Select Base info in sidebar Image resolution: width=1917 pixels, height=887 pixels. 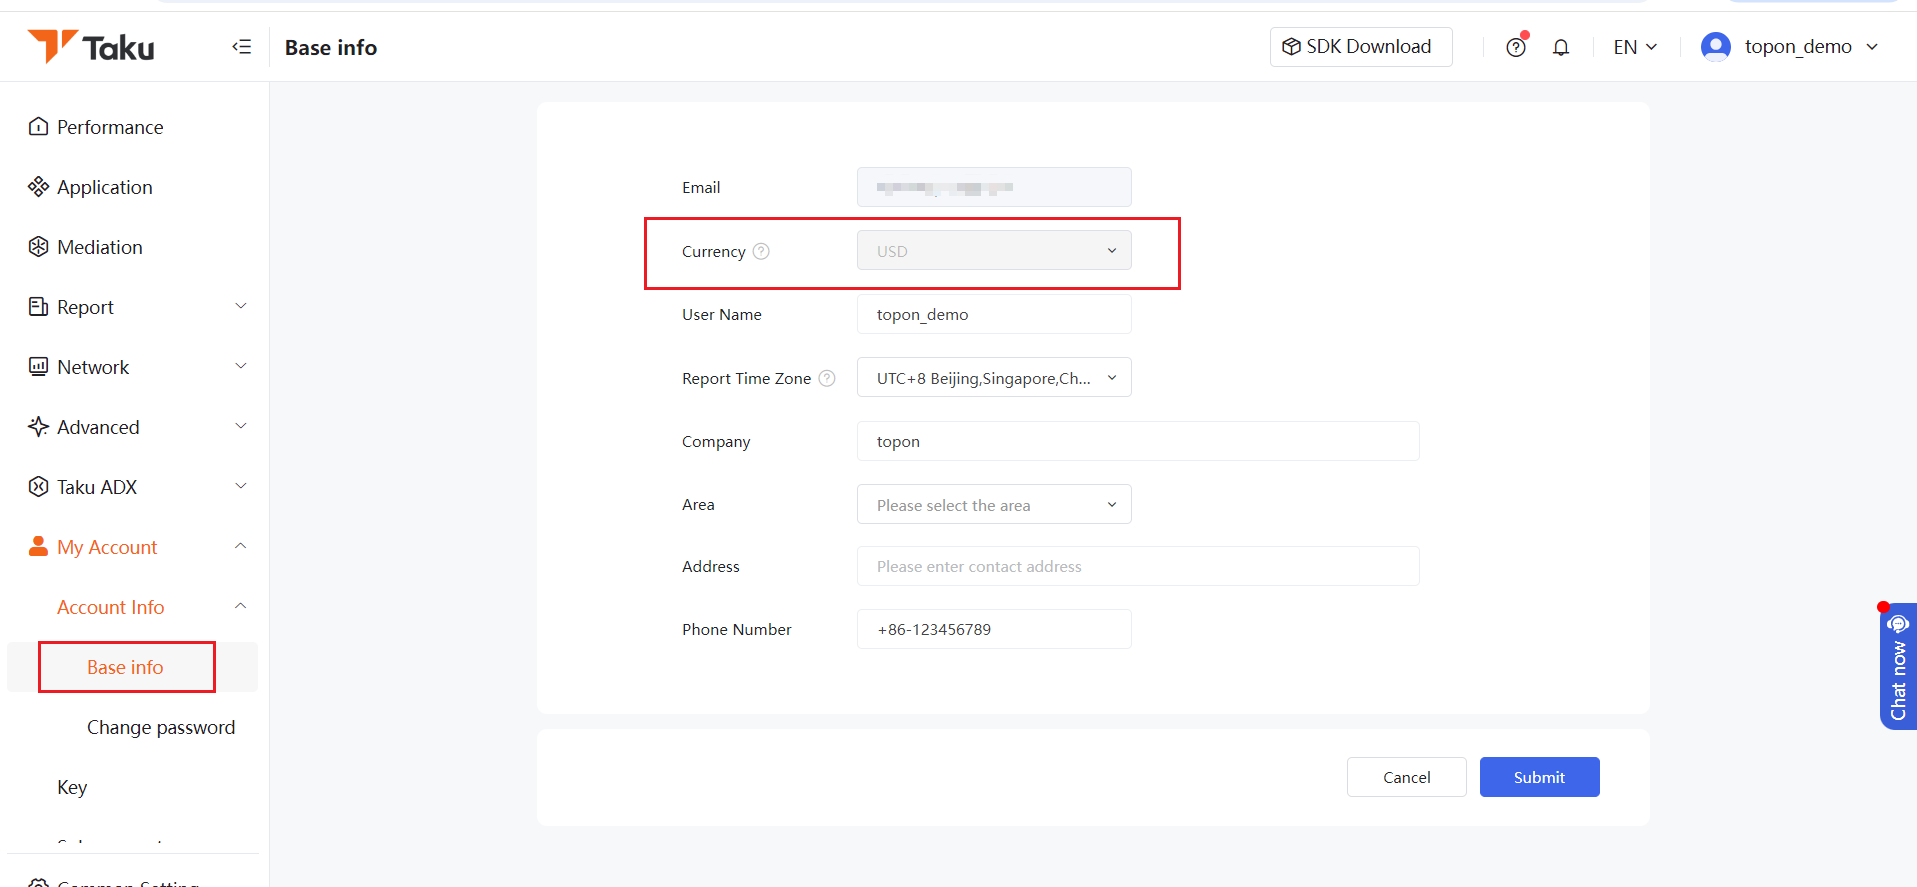126,667
